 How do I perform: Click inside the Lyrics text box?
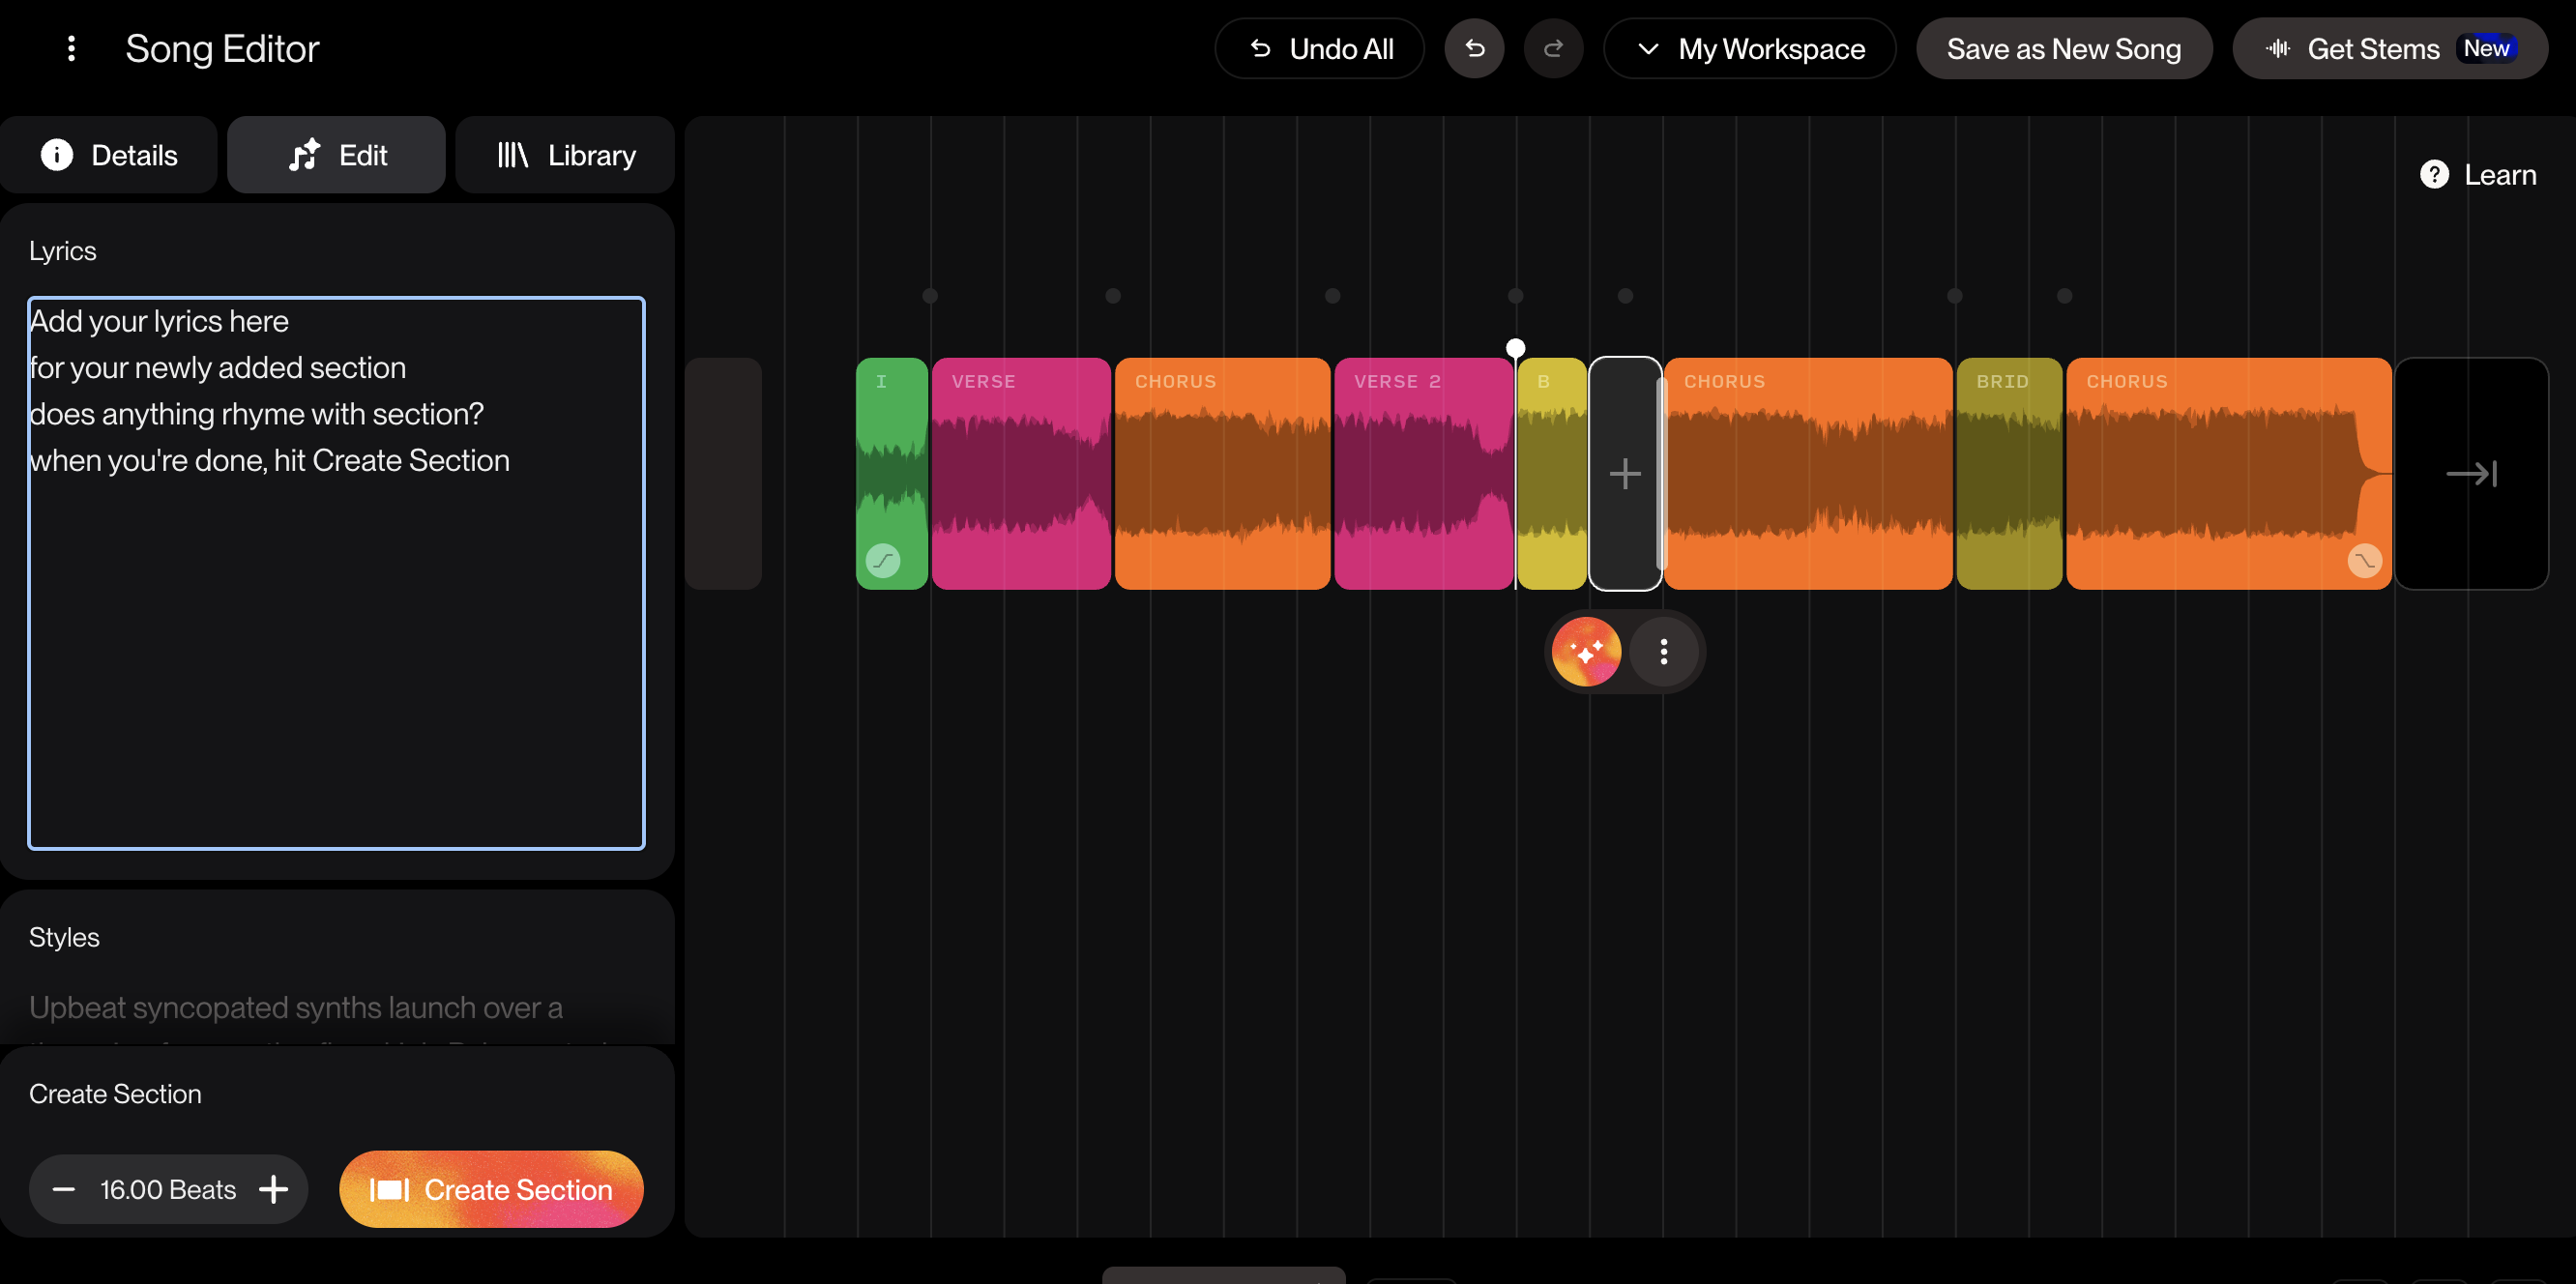(x=336, y=573)
